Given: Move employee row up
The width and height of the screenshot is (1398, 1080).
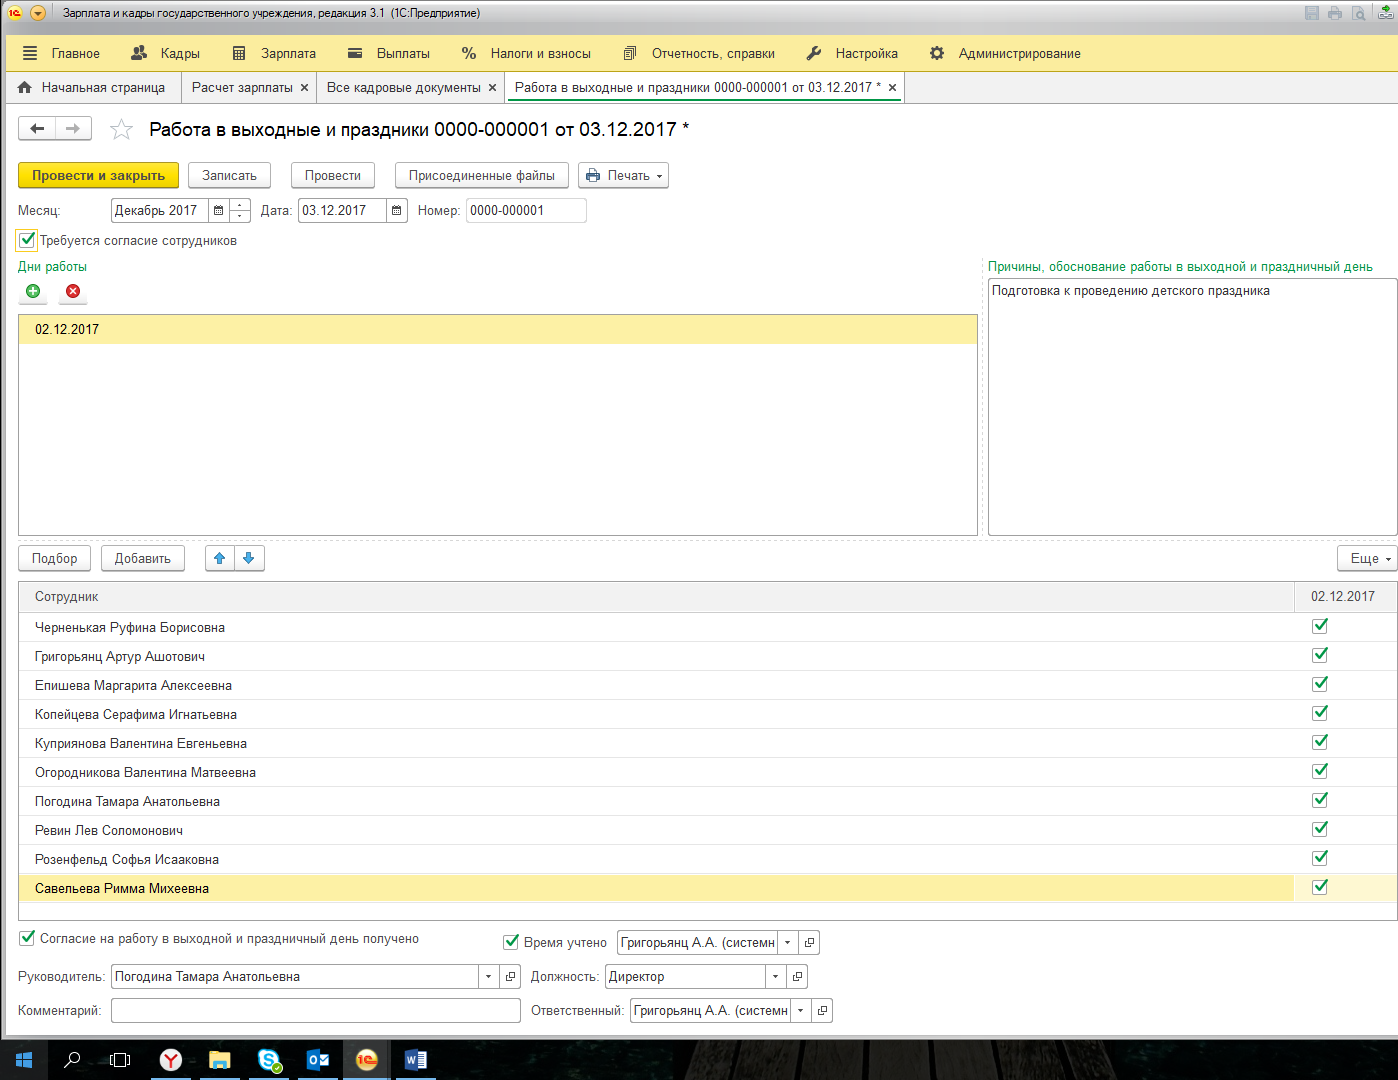Looking at the screenshot, I should [x=220, y=558].
